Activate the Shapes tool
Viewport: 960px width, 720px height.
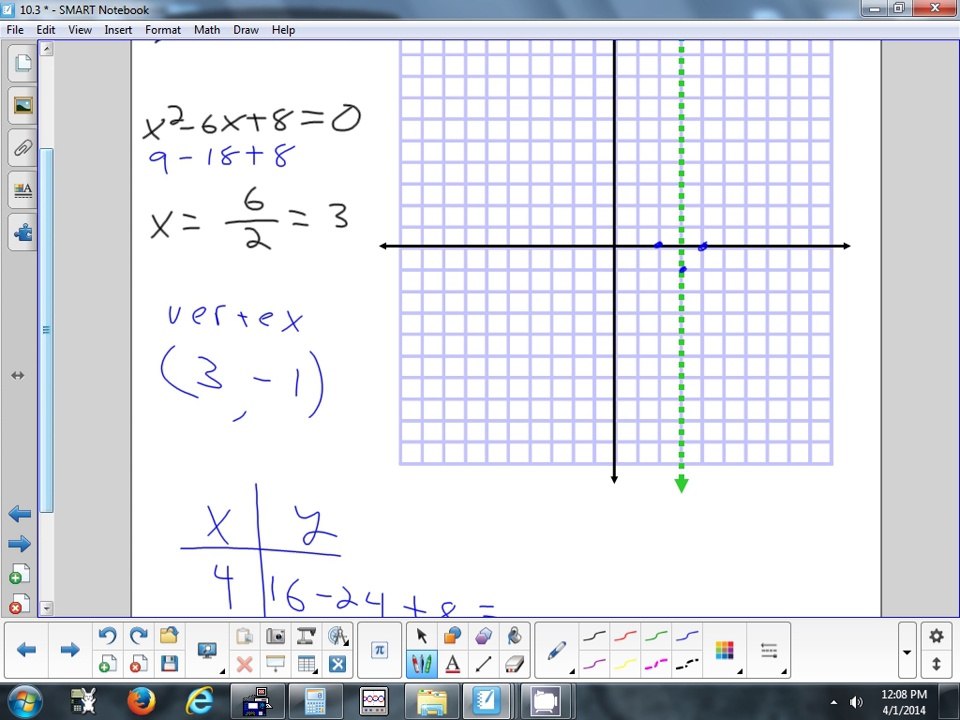(x=453, y=636)
